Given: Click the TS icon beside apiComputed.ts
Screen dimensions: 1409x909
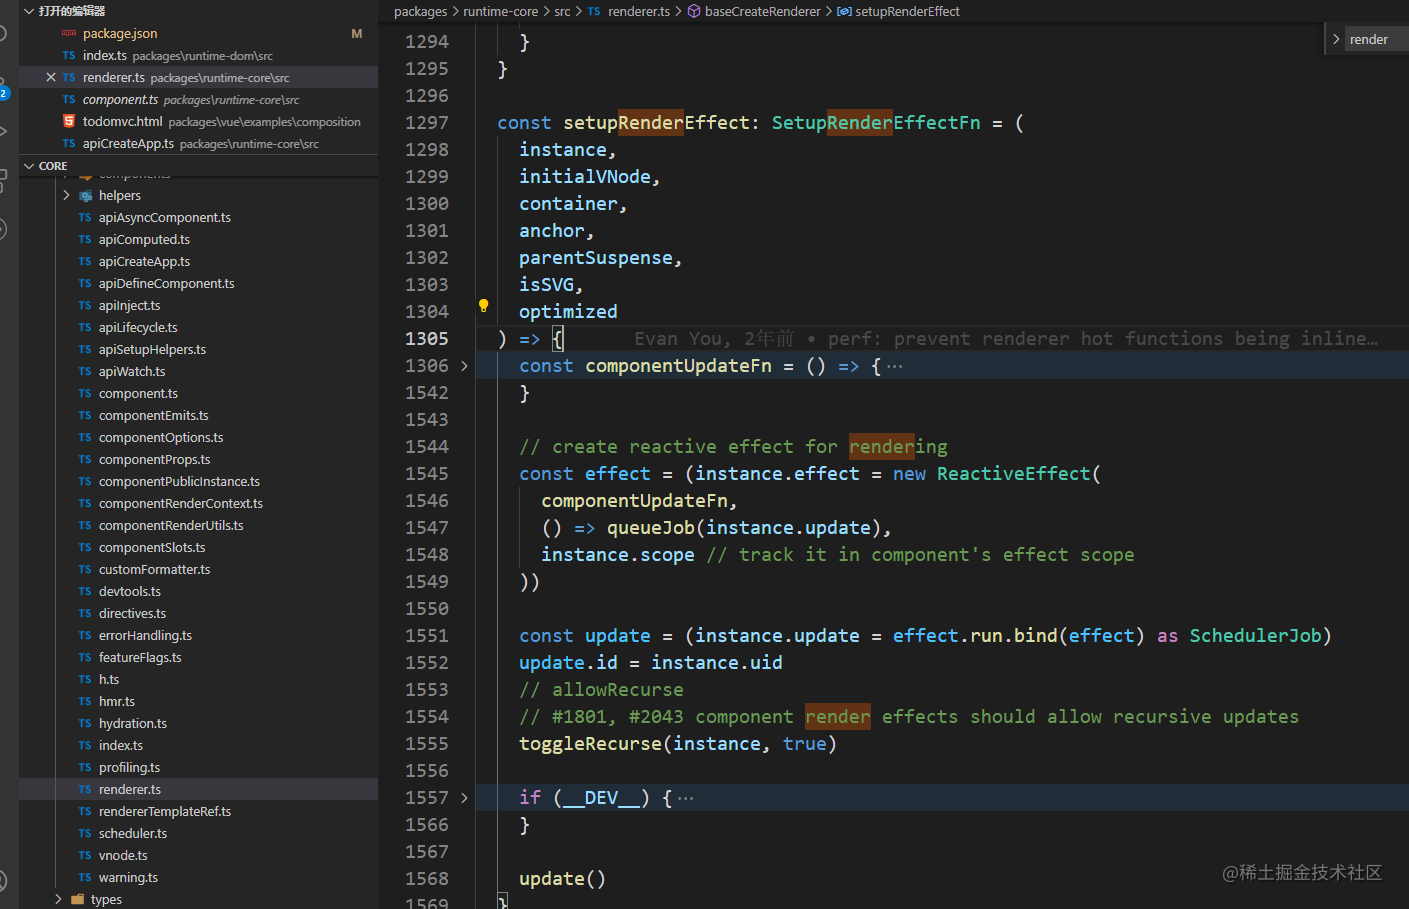Looking at the screenshot, I should 85,240.
